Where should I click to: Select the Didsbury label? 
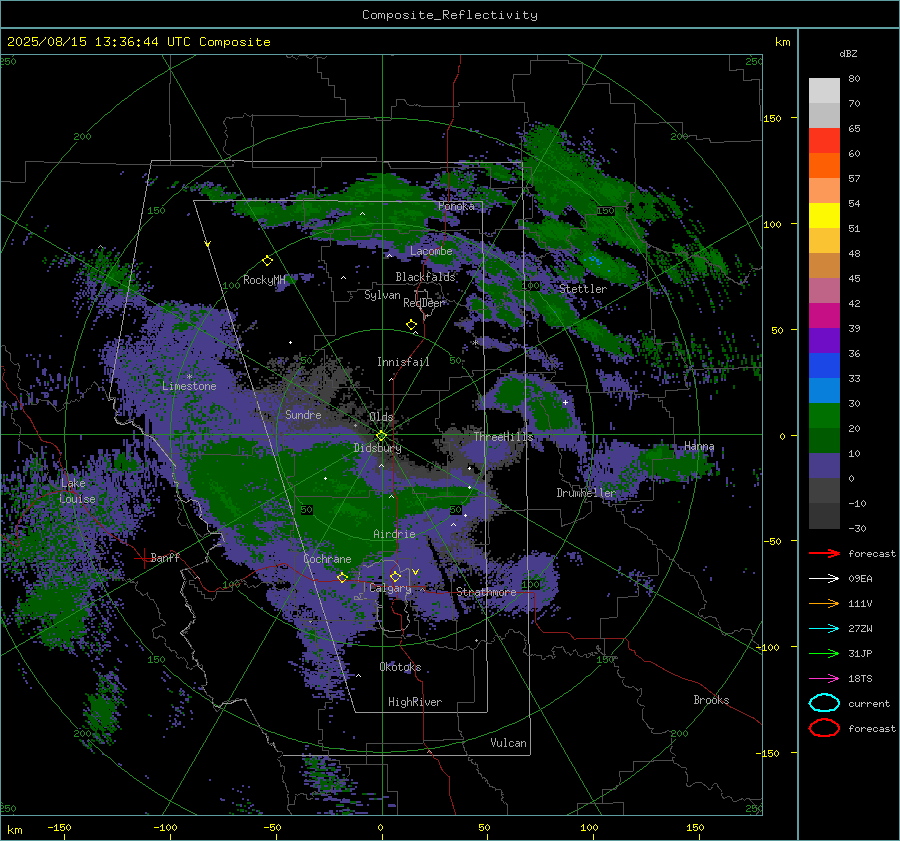(x=377, y=448)
